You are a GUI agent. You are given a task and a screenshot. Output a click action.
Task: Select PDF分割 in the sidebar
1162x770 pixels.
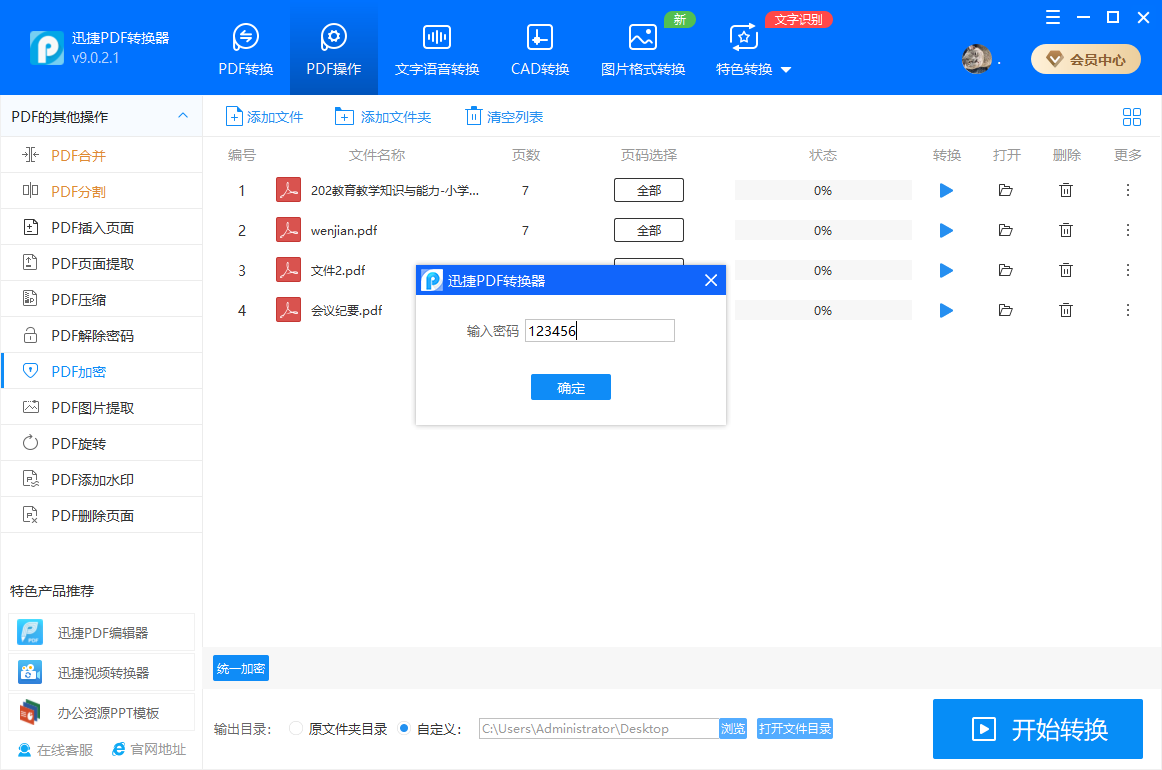point(102,191)
